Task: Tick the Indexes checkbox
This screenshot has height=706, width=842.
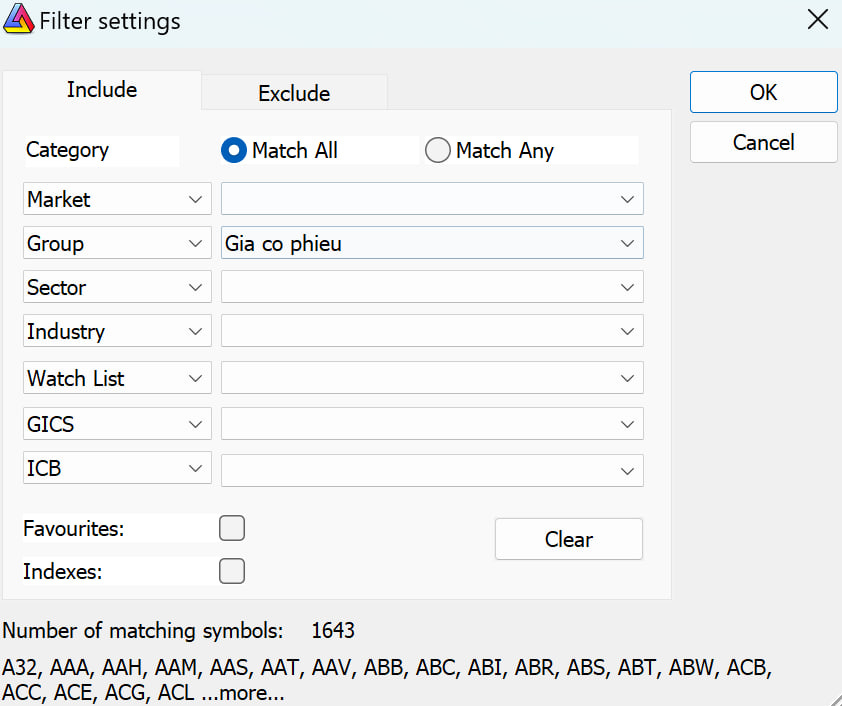Action: tap(232, 571)
